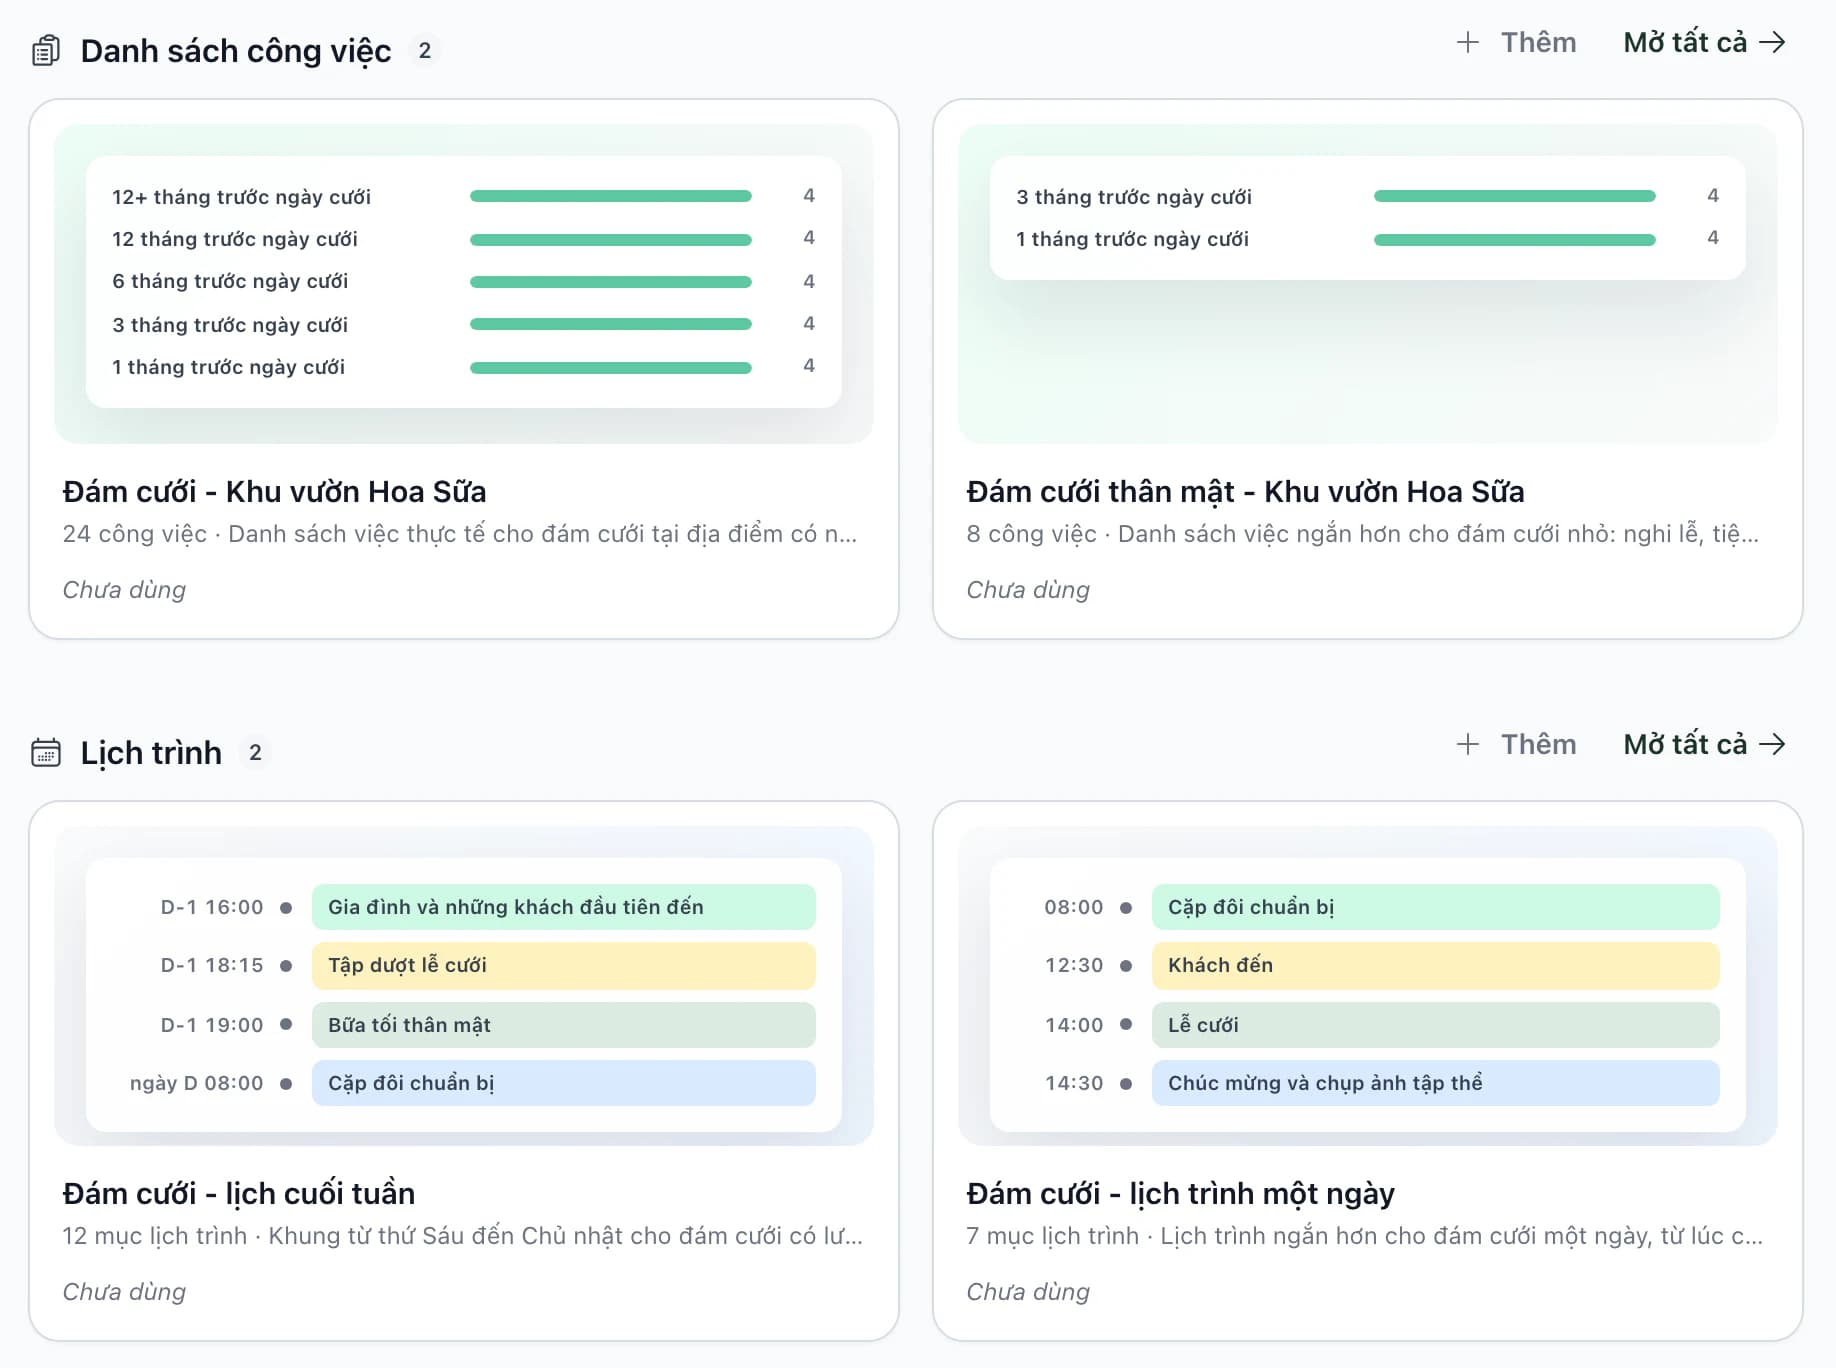
Task: Click the clipboard icon beside Danh sách công việc
Action: [46, 50]
